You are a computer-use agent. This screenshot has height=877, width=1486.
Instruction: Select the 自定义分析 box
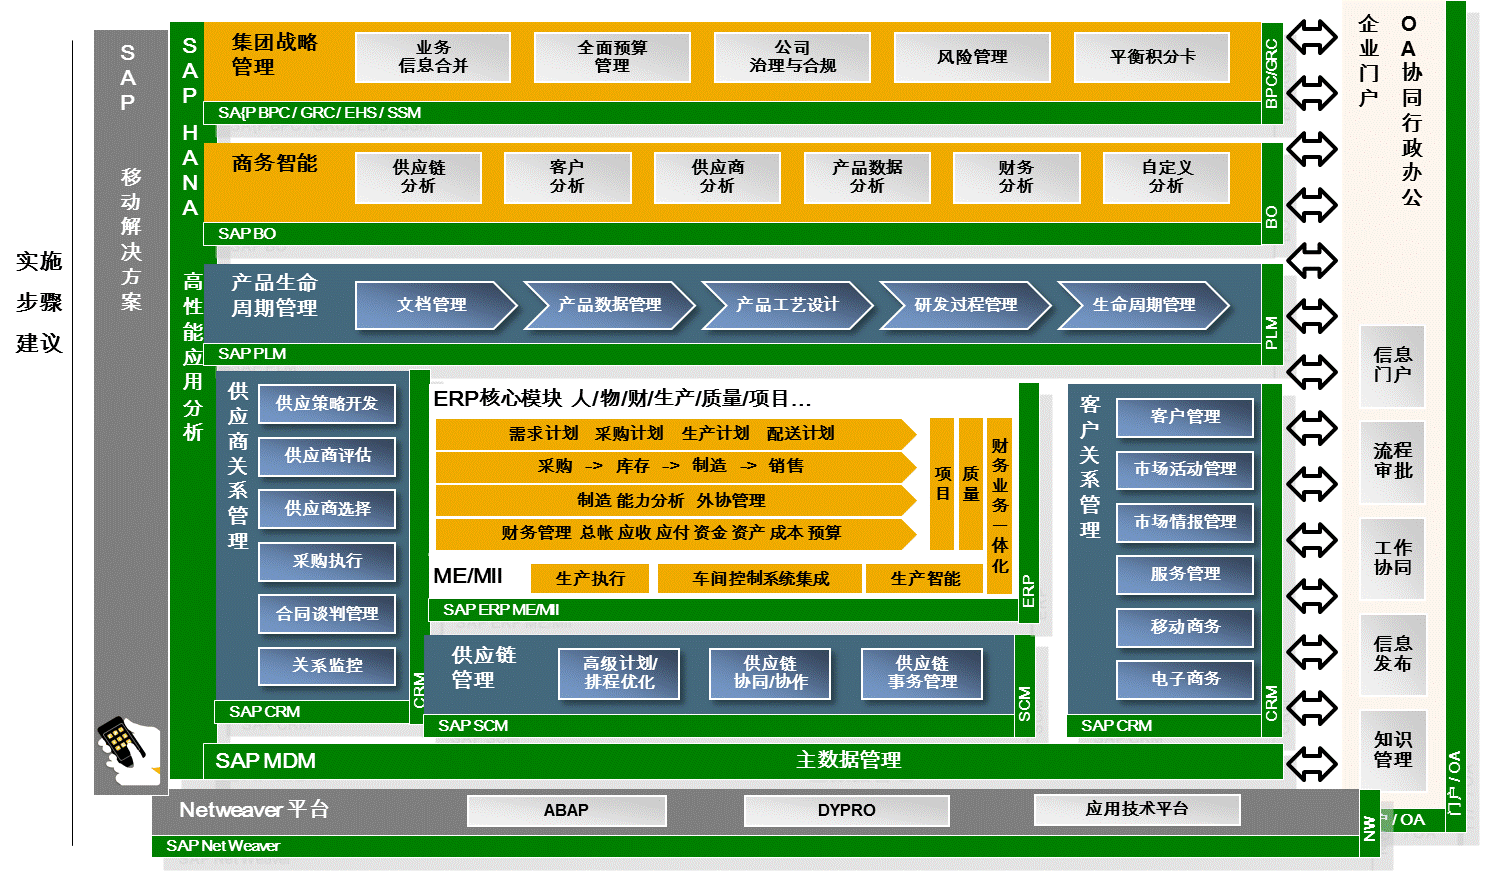[1167, 177]
